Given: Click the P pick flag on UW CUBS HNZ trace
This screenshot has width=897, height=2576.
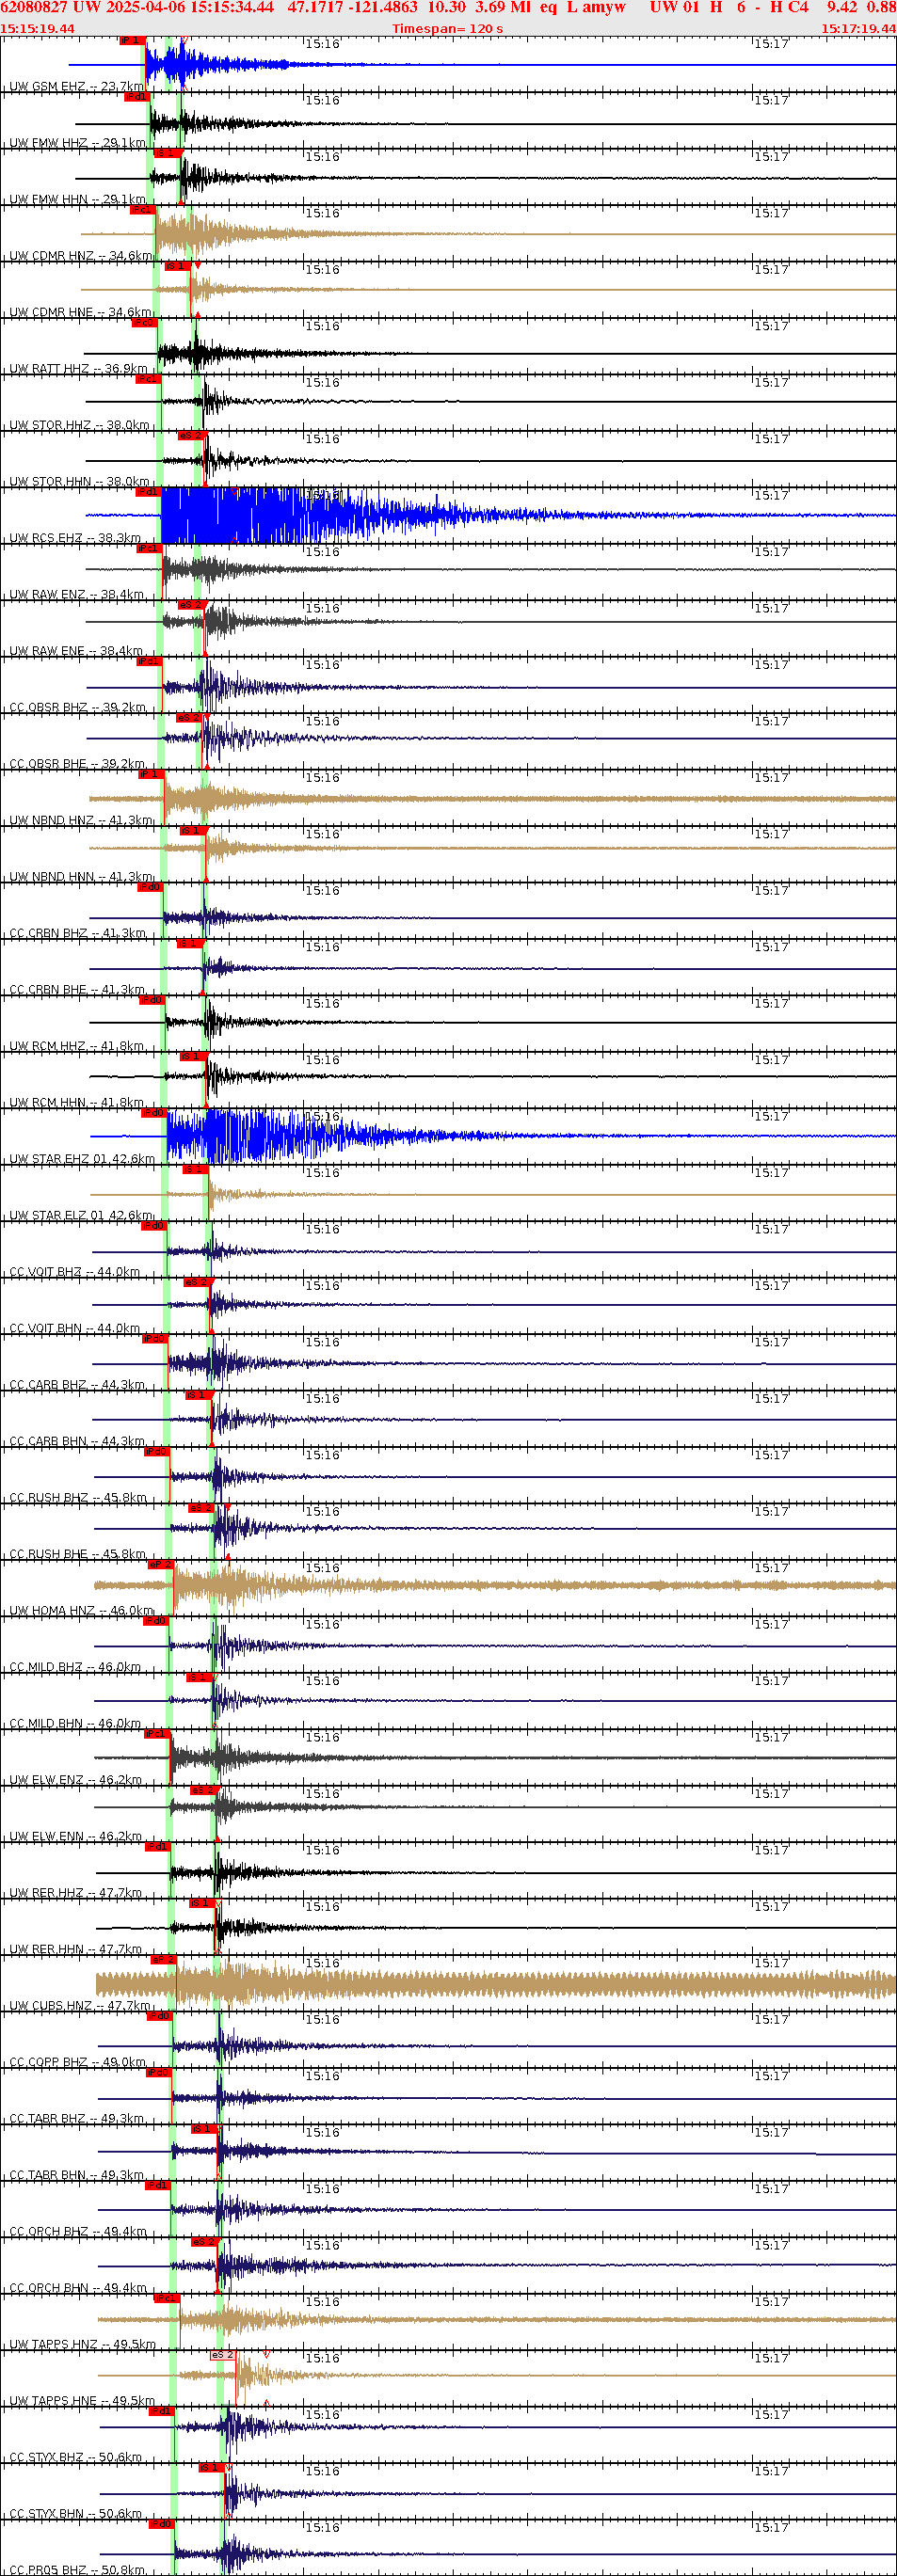Looking at the screenshot, I should click(164, 1960).
